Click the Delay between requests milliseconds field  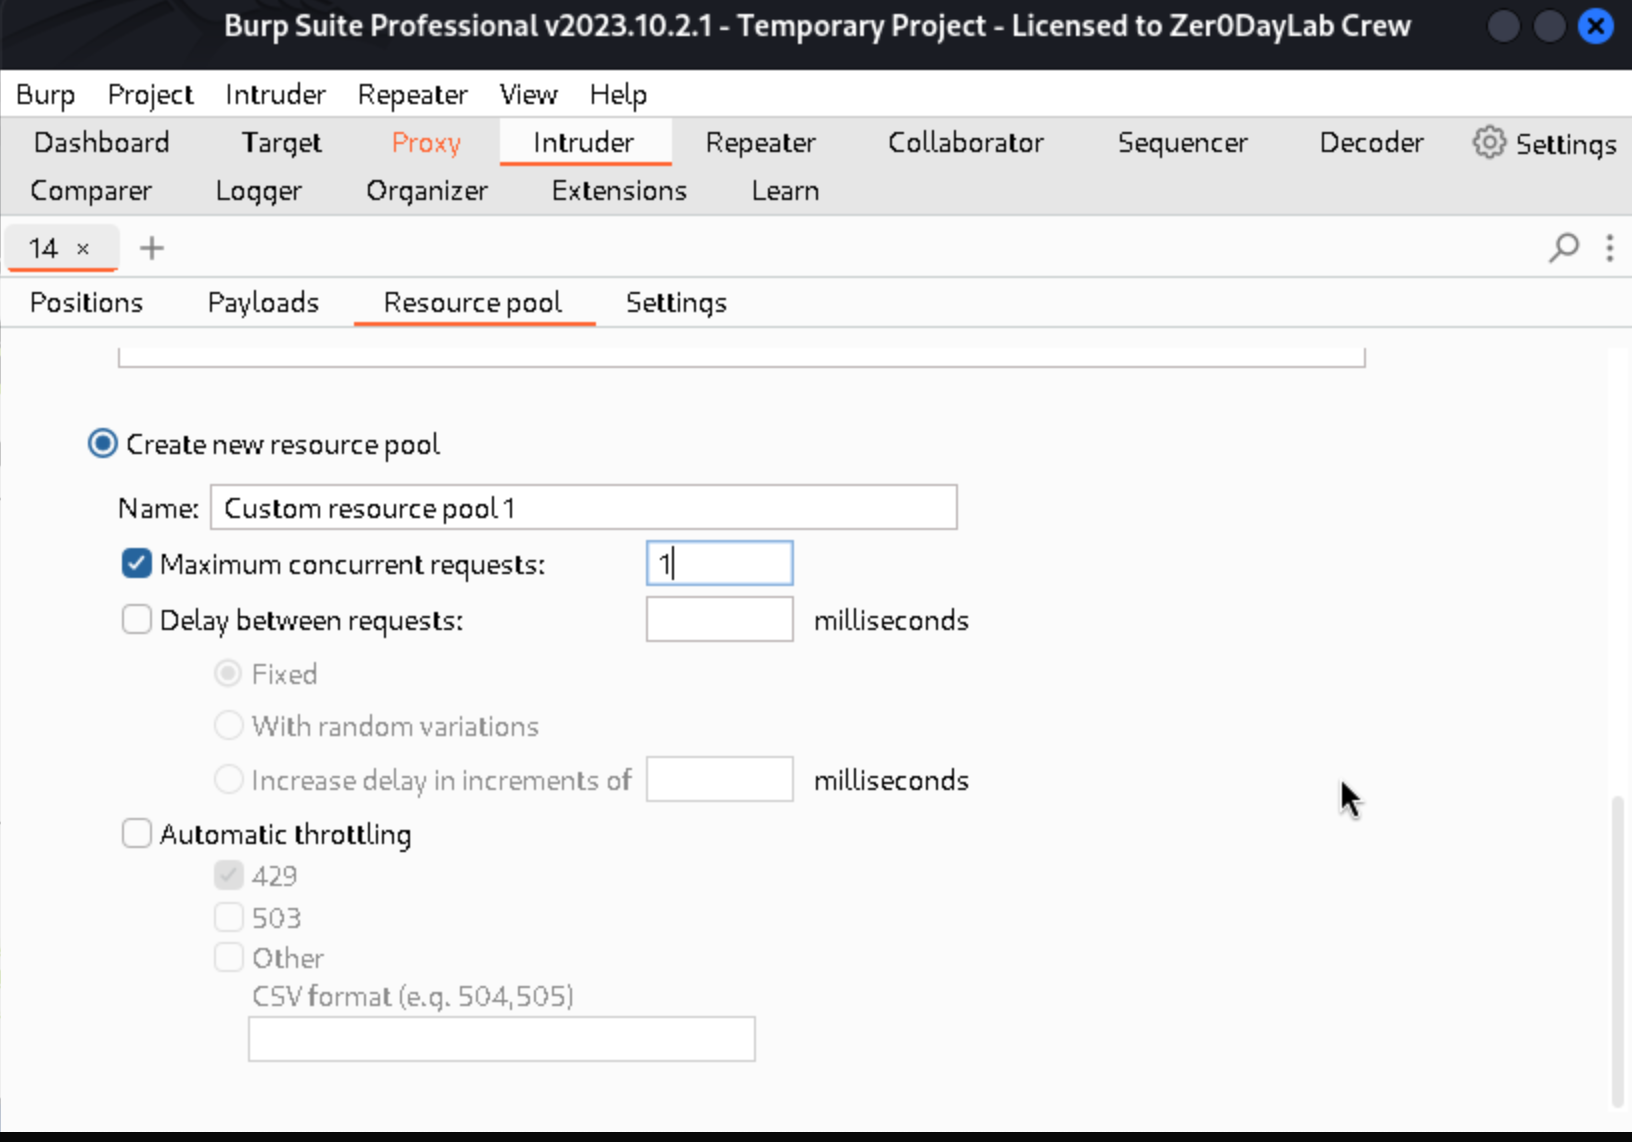(719, 620)
